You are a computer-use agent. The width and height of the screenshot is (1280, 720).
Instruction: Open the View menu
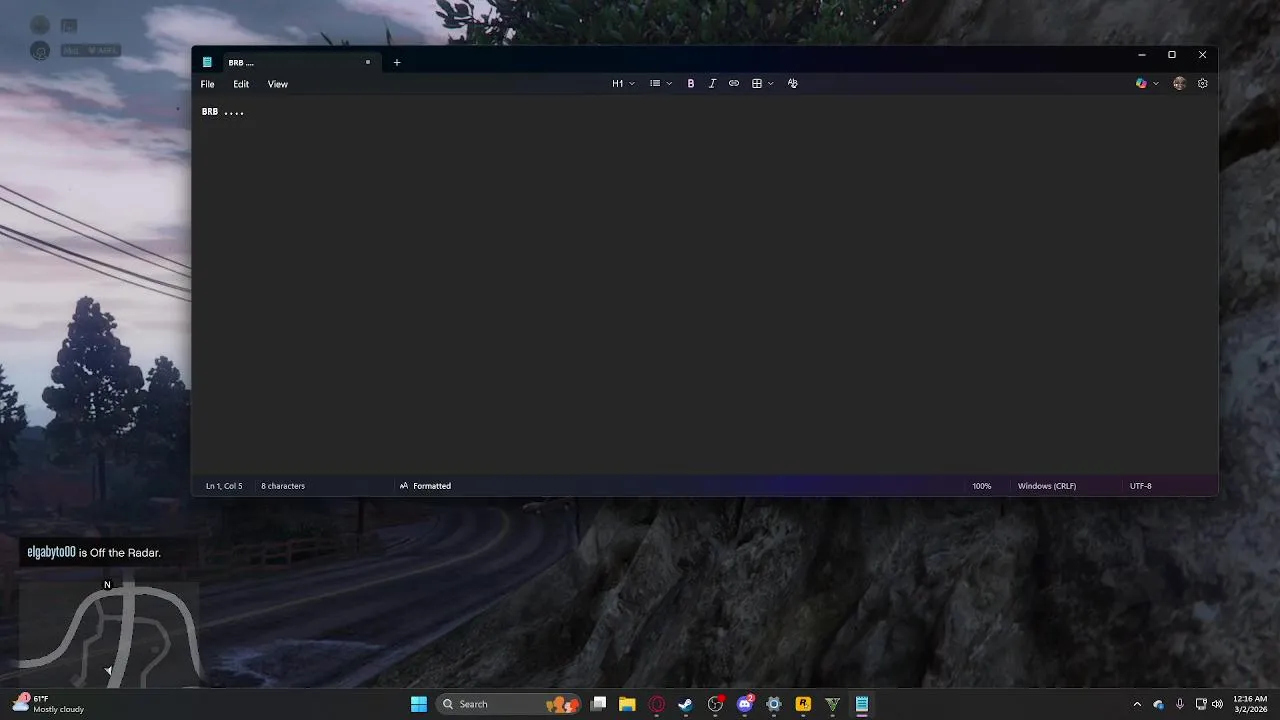278,84
